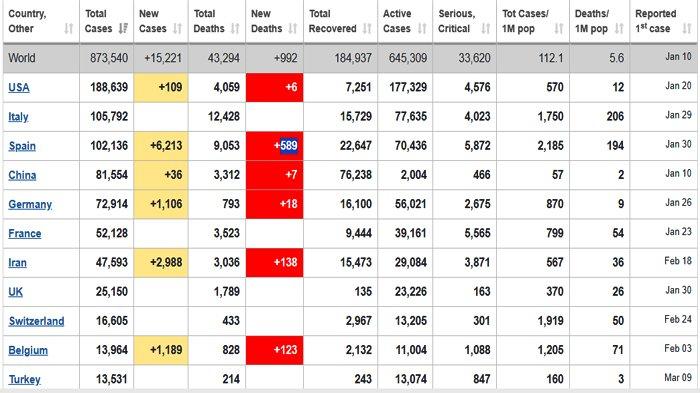Click New Deaths sort arrows icon

292,29
